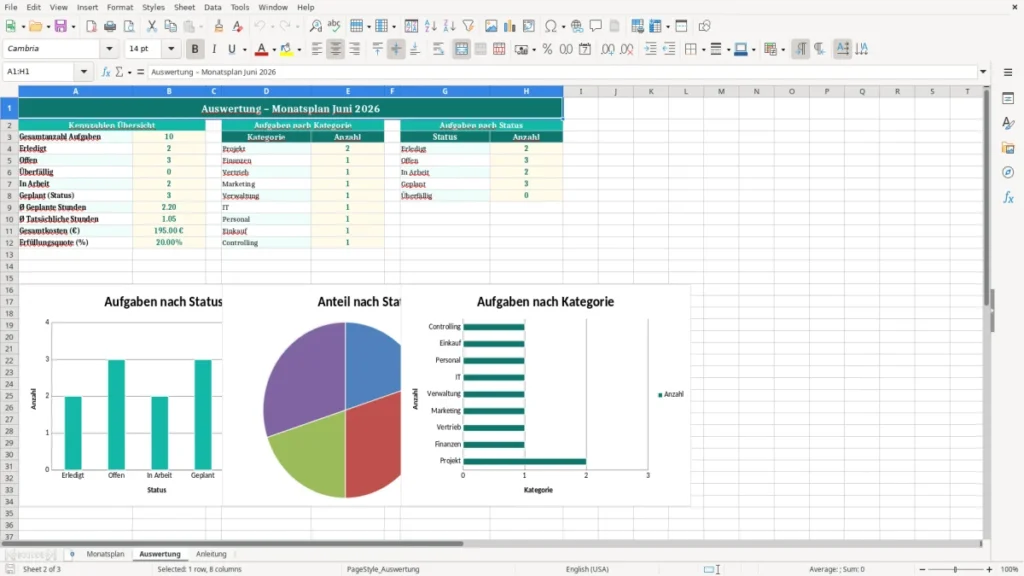This screenshot has height=576, width=1024.
Task: Click the formula input line
Action: pos(562,72)
